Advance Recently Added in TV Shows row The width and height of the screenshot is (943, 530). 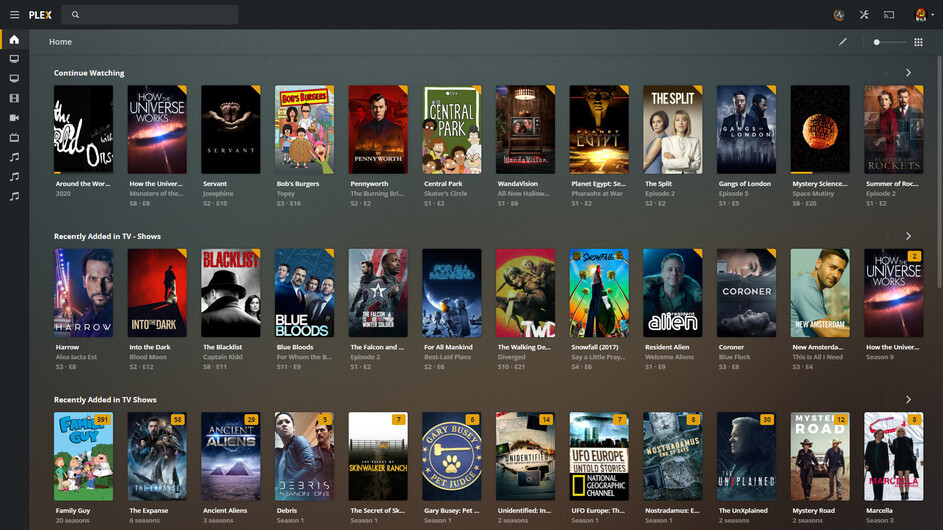[908, 399]
